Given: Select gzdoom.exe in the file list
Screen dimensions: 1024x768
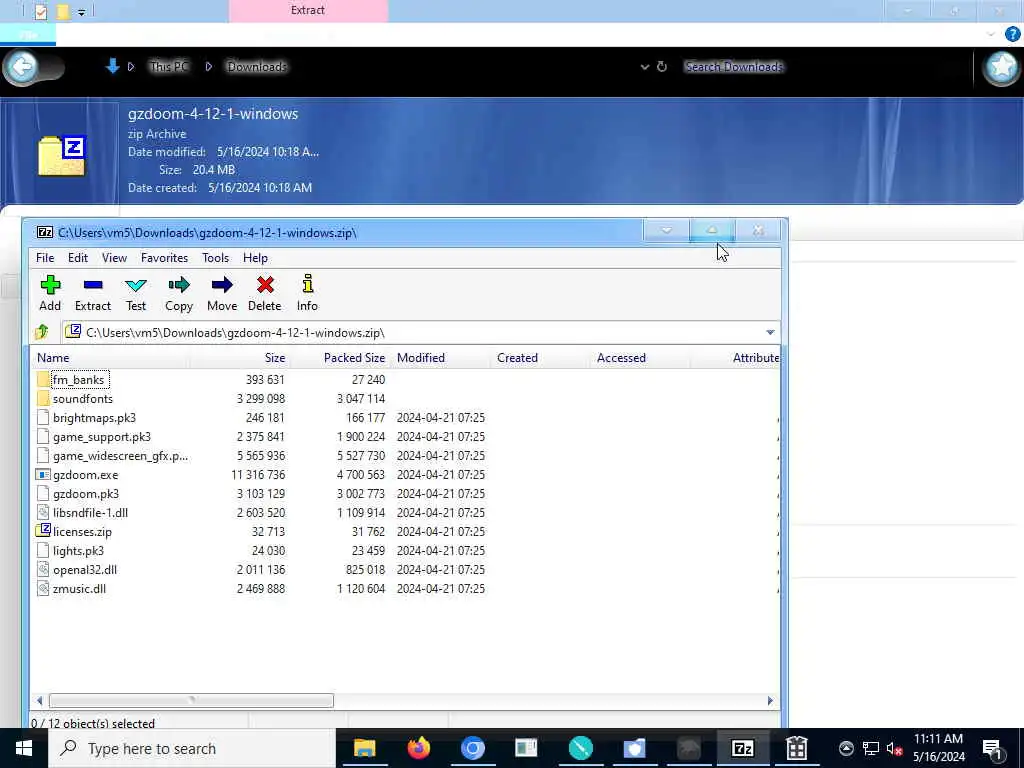Looking at the screenshot, I should [x=86, y=475].
